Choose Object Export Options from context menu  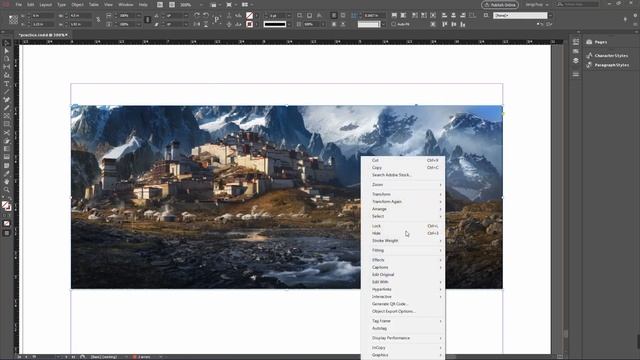point(403,311)
